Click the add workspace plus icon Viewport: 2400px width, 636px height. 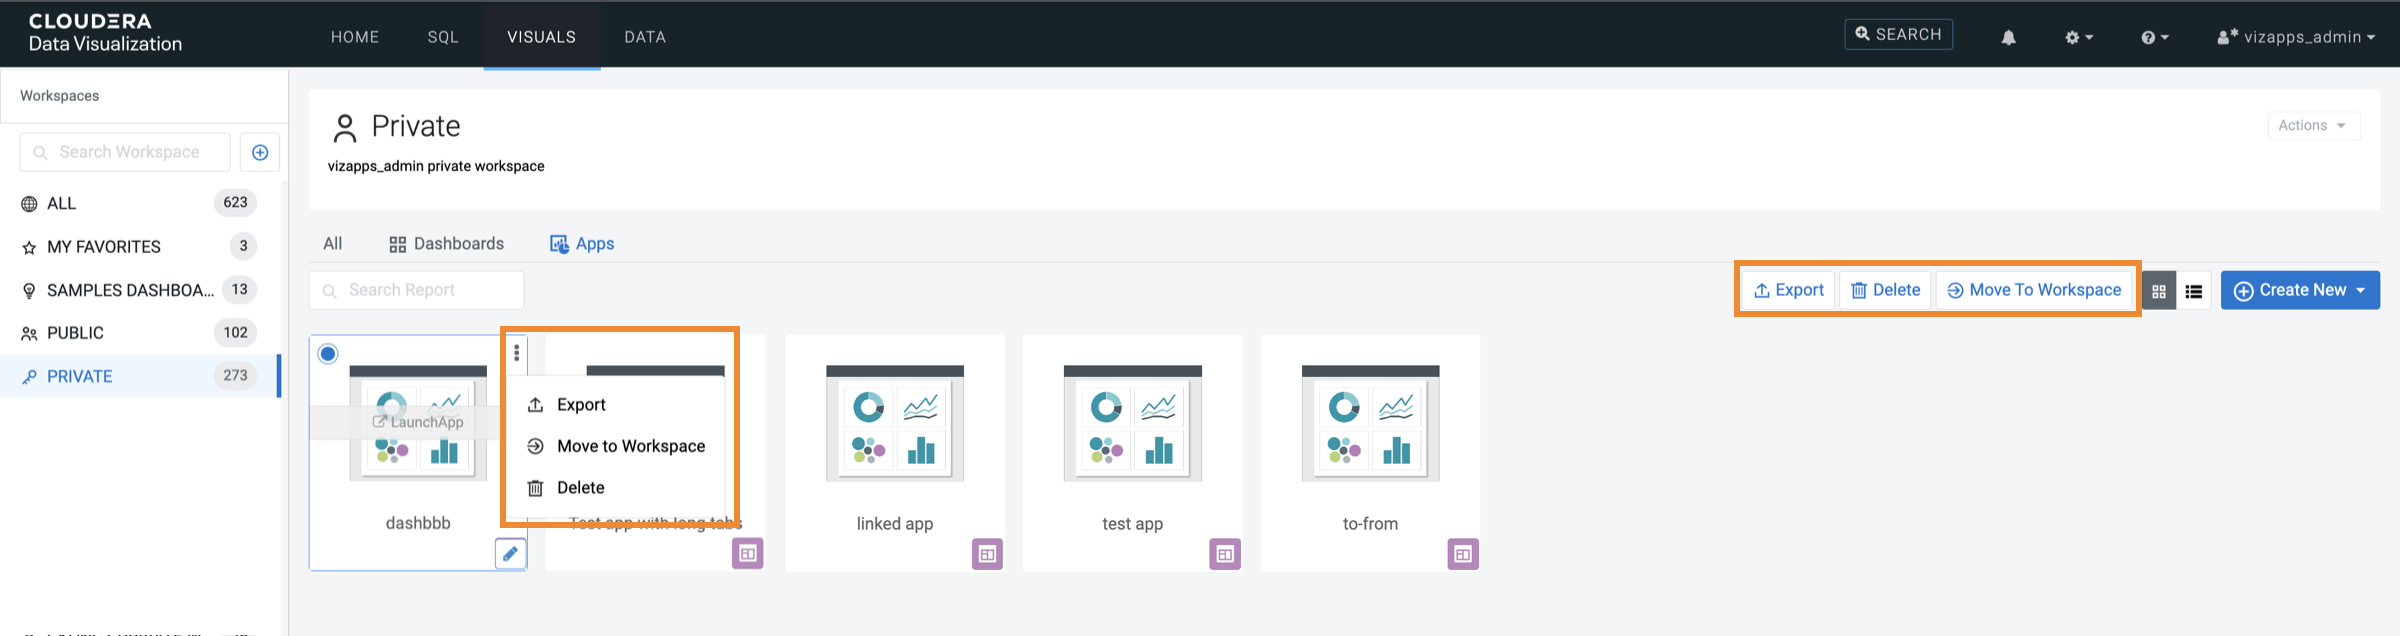[x=260, y=152]
